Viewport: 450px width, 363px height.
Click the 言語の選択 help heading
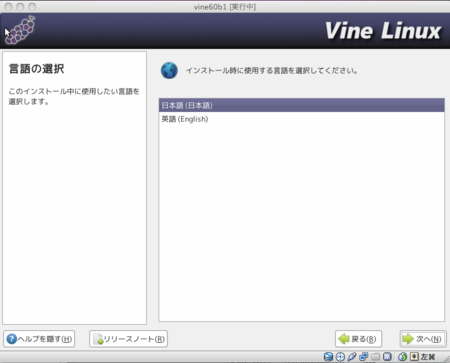[x=36, y=69]
